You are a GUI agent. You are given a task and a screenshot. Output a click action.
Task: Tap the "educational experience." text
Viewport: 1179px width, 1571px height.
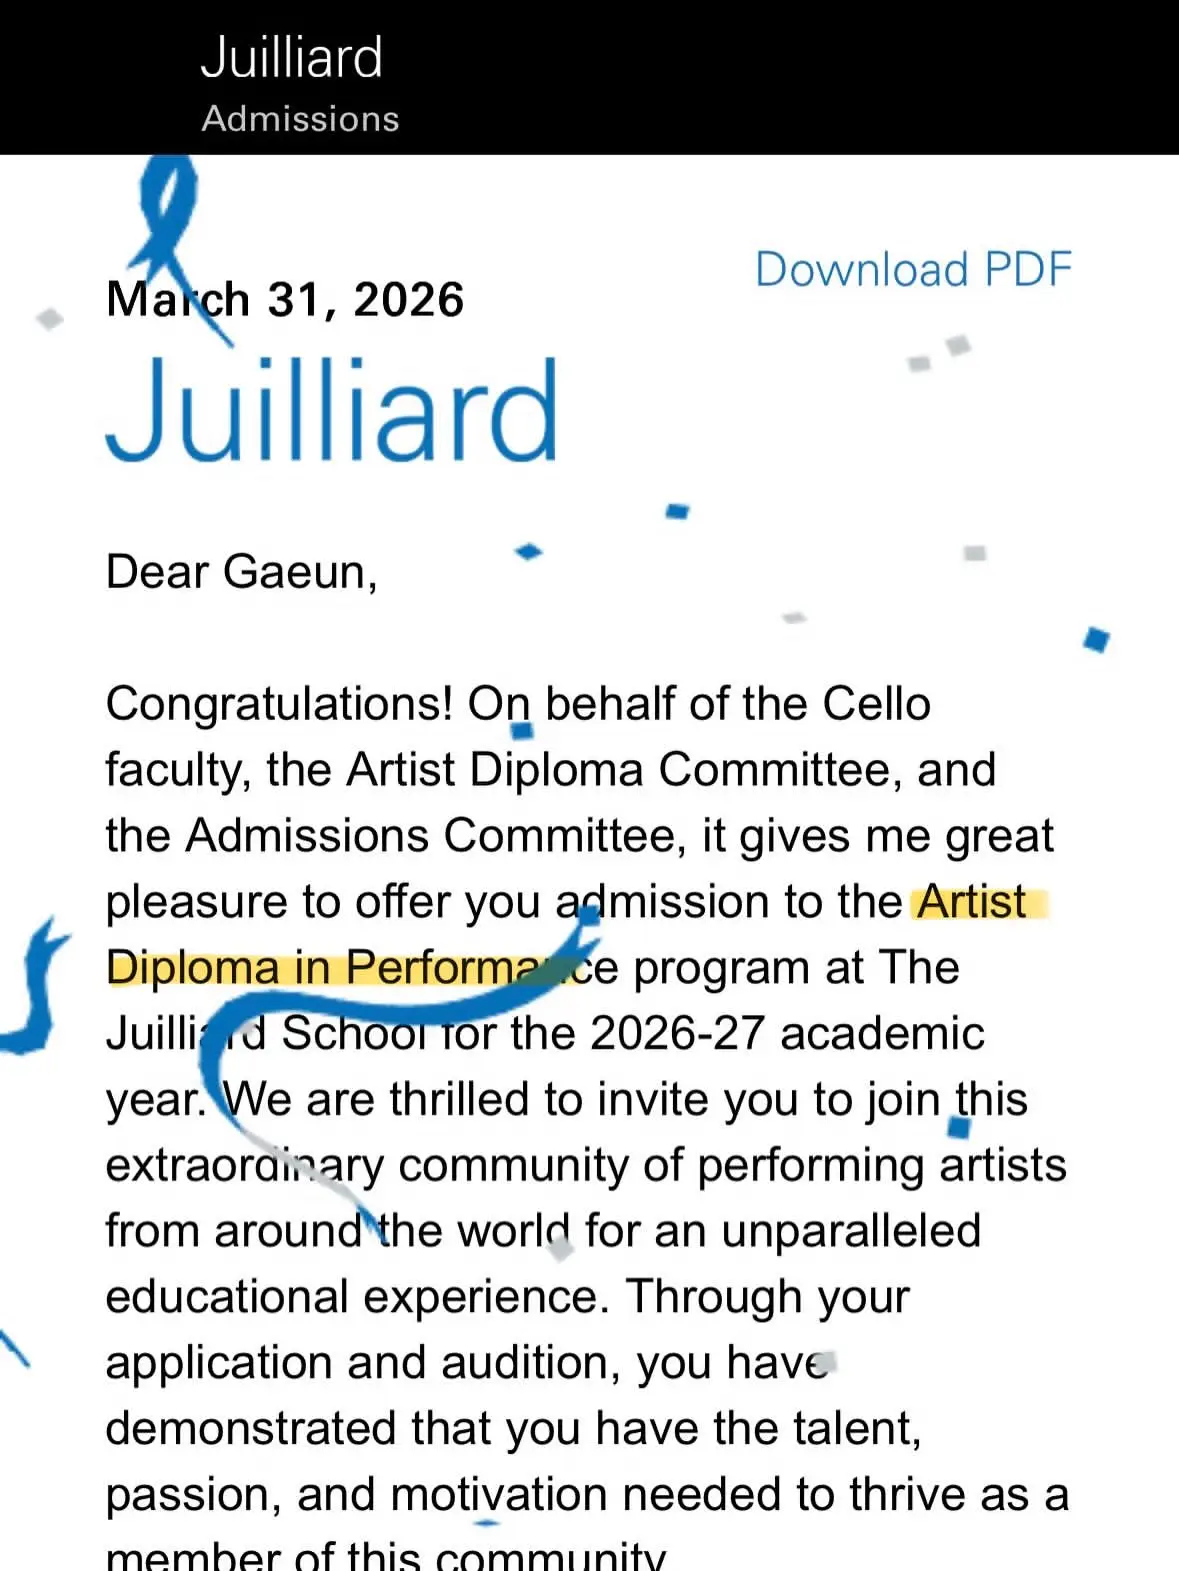coord(357,1298)
